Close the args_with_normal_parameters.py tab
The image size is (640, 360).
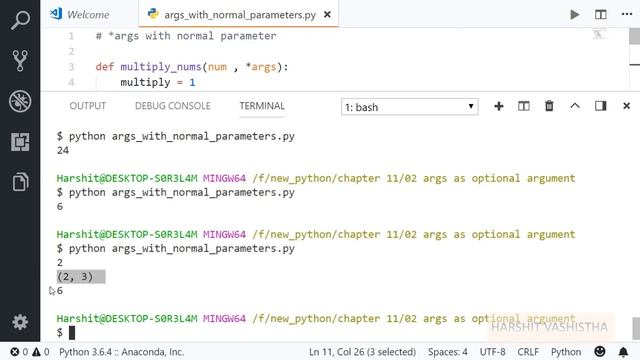point(327,15)
